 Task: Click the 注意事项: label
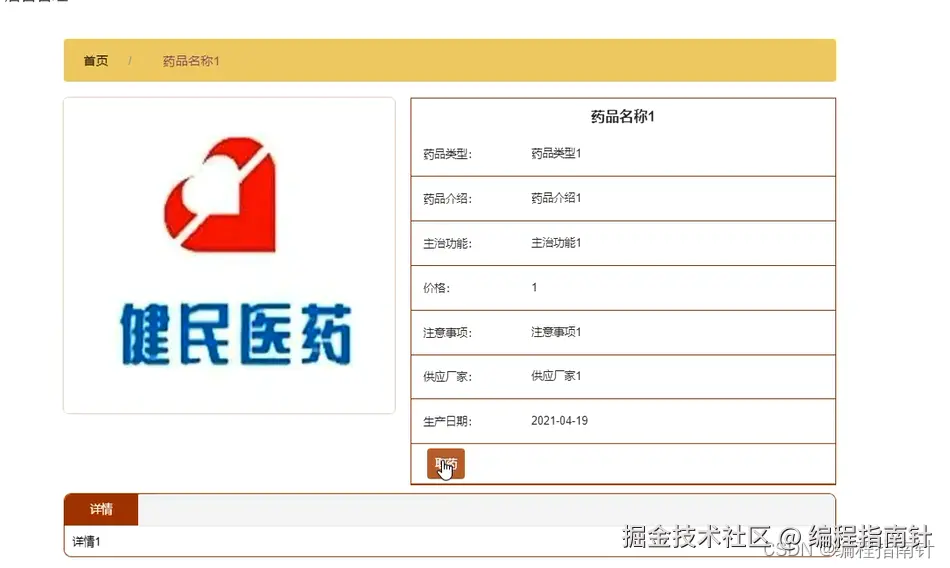(447, 333)
